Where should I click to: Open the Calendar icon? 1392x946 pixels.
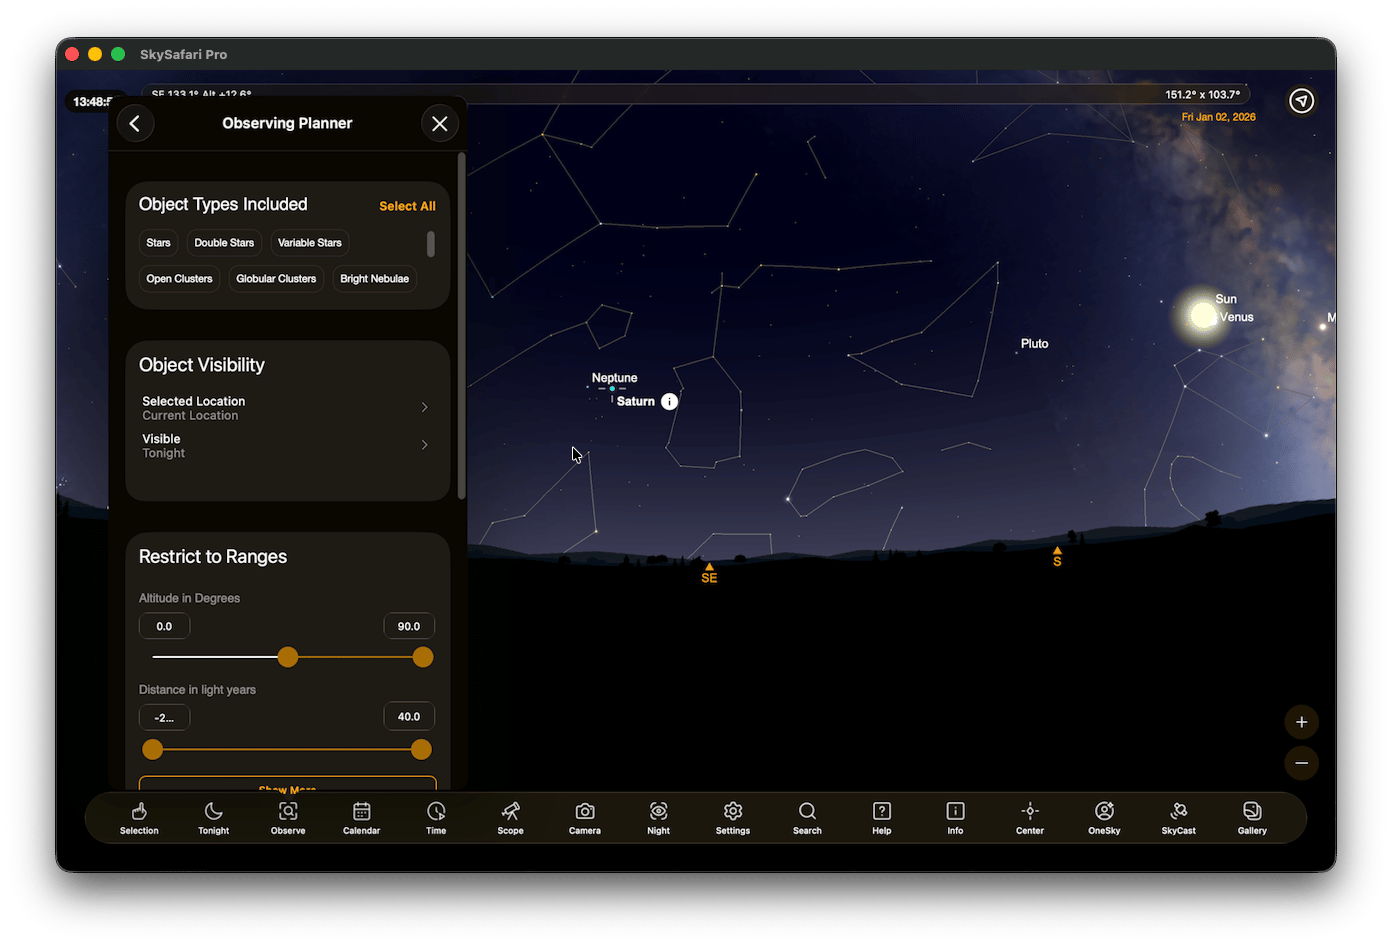pos(362,818)
